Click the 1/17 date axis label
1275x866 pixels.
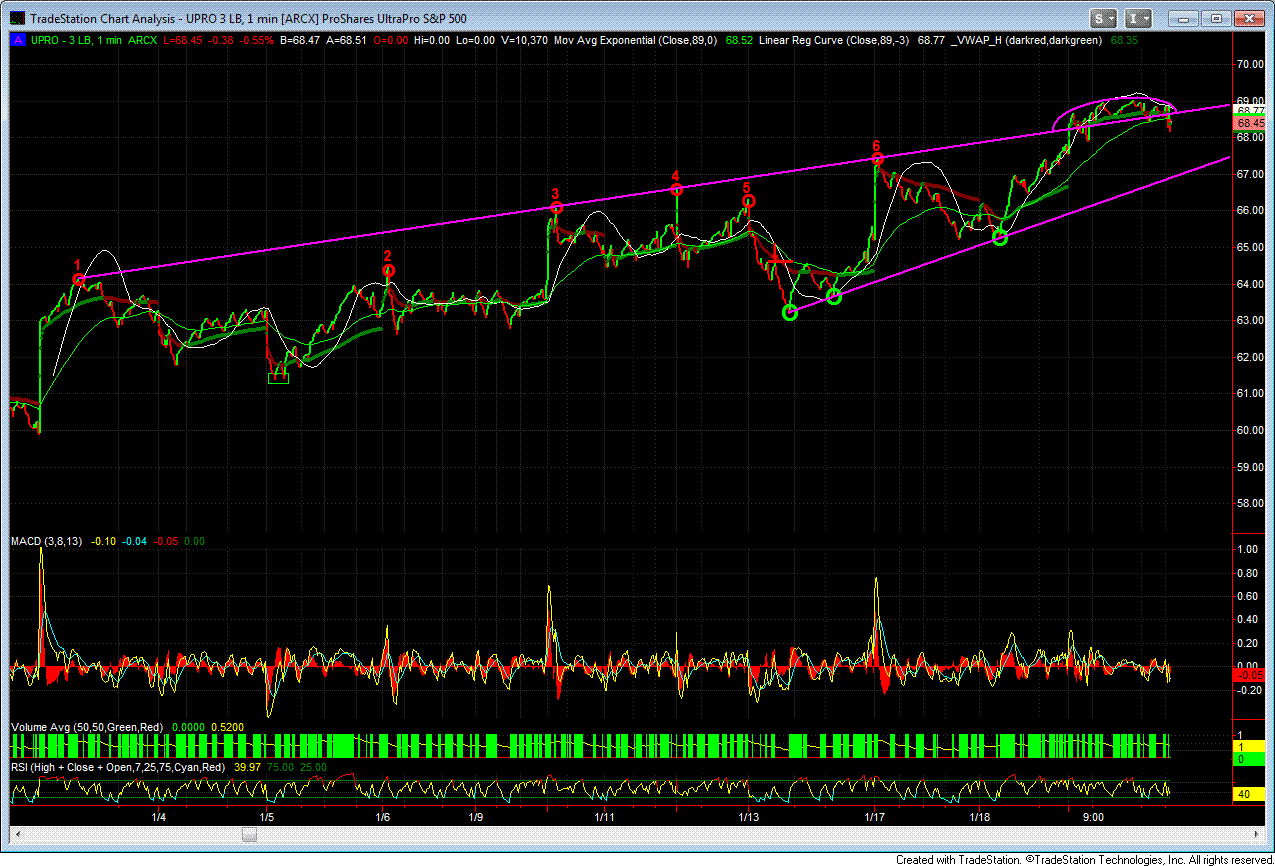coord(875,817)
